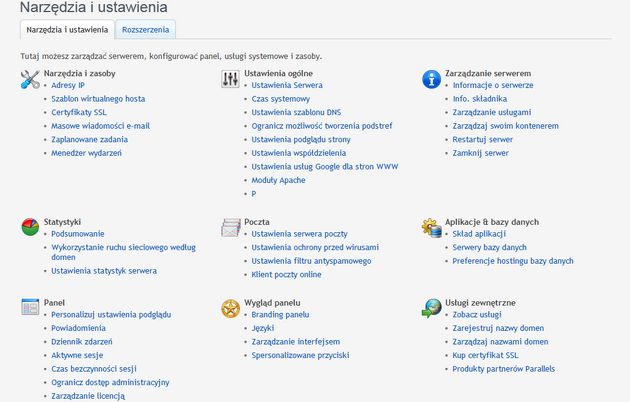630x402 pixels.
Task: Click the wrench and screwdriver Narzędzia i zasoby icon
Action: [30, 79]
